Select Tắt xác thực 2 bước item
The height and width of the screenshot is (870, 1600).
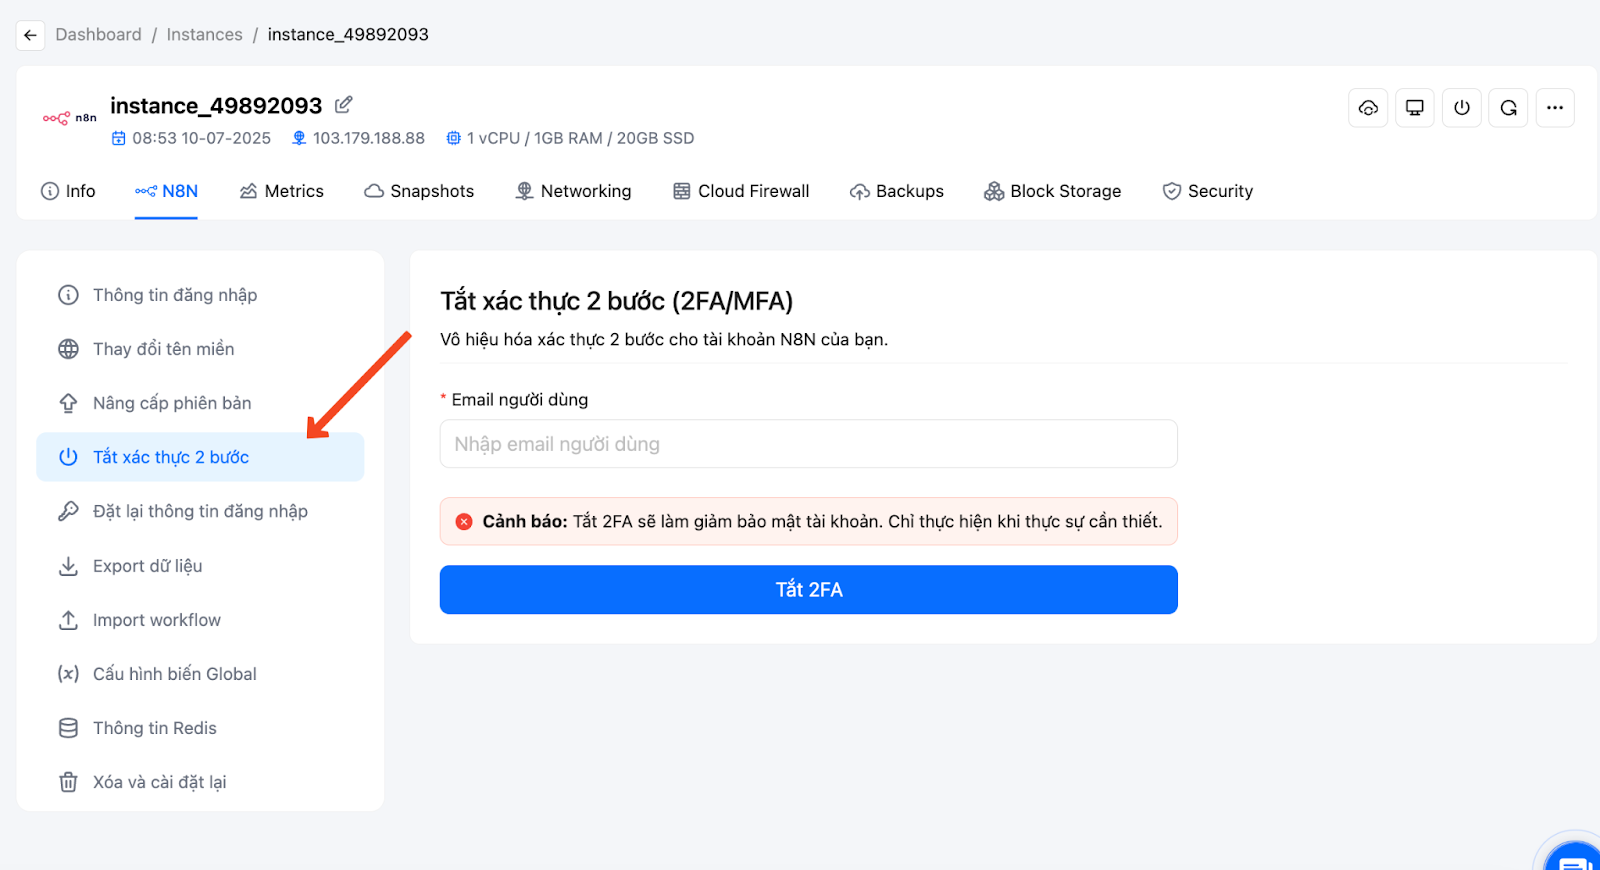click(x=200, y=457)
